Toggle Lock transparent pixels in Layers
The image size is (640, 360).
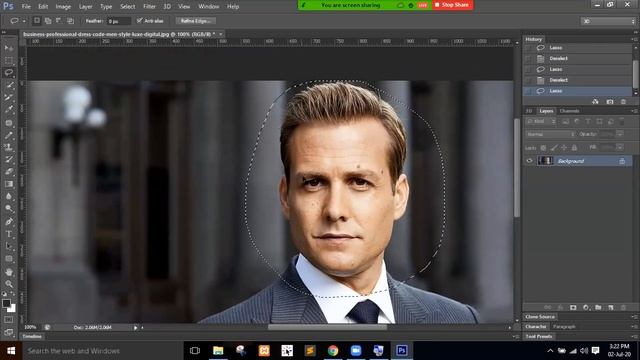tap(543, 148)
